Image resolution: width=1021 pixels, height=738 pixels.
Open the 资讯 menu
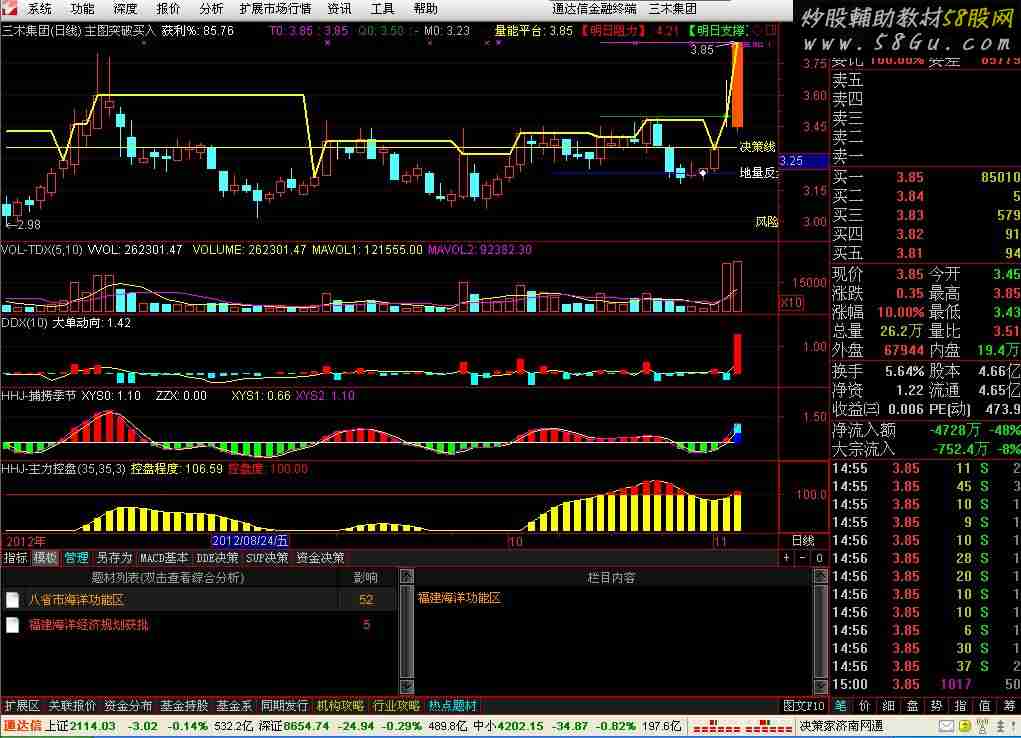click(x=339, y=8)
